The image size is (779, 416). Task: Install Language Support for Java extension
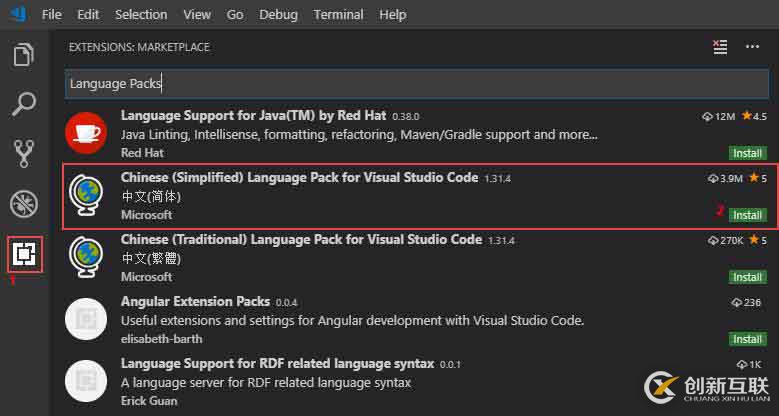pos(748,153)
